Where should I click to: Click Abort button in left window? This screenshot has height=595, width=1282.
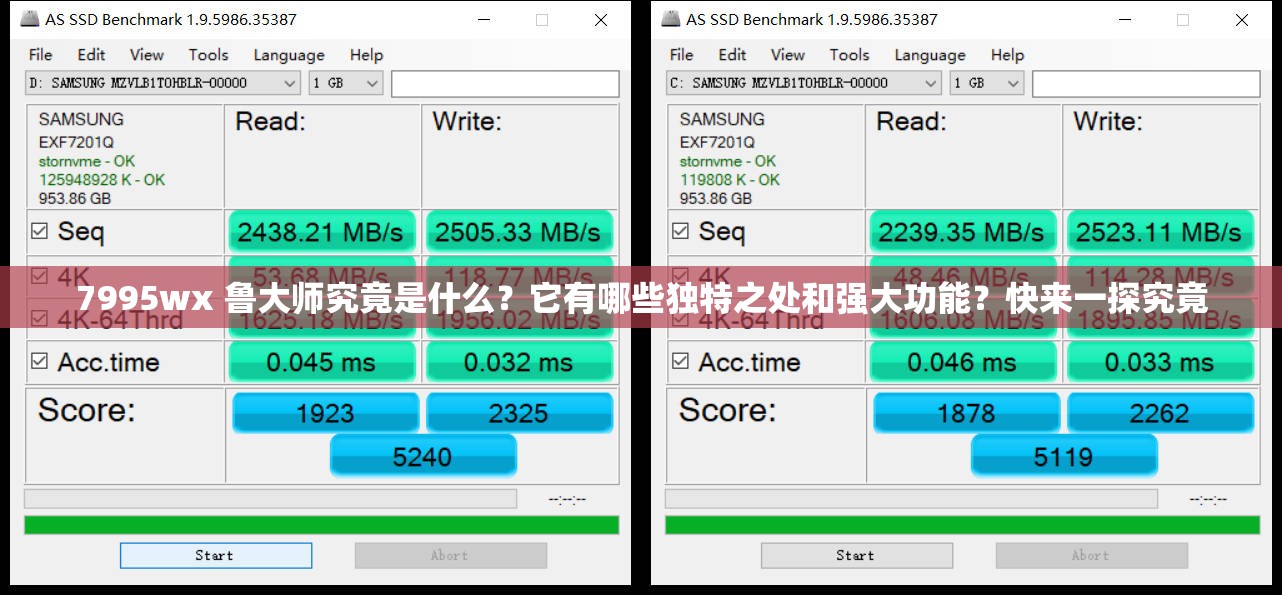point(451,555)
